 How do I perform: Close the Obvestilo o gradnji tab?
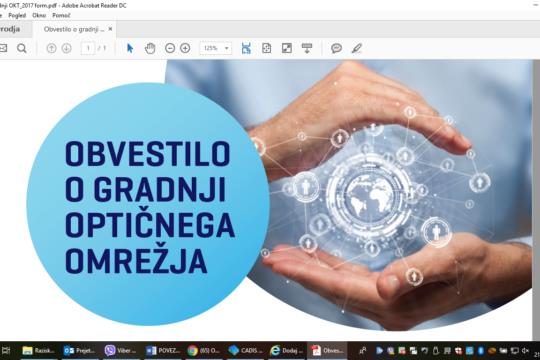click(x=110, y=29)
